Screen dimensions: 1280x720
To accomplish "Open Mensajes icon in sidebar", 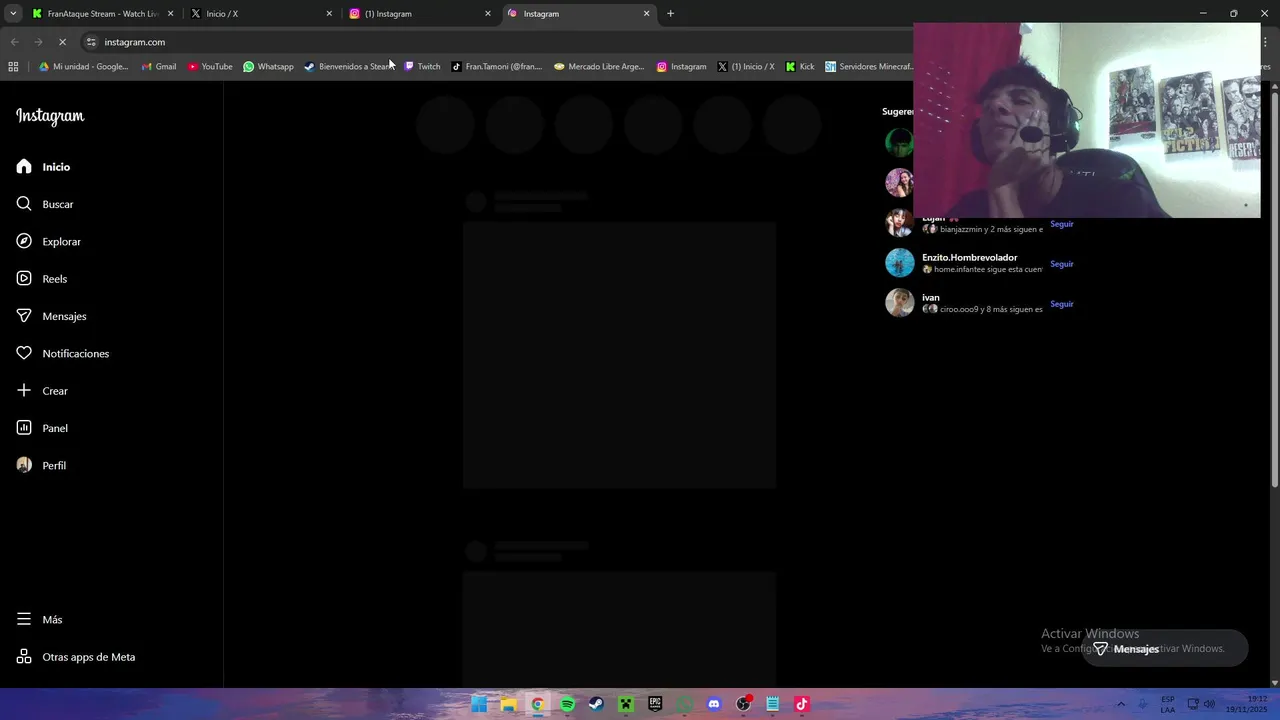I will pos(24,316).
